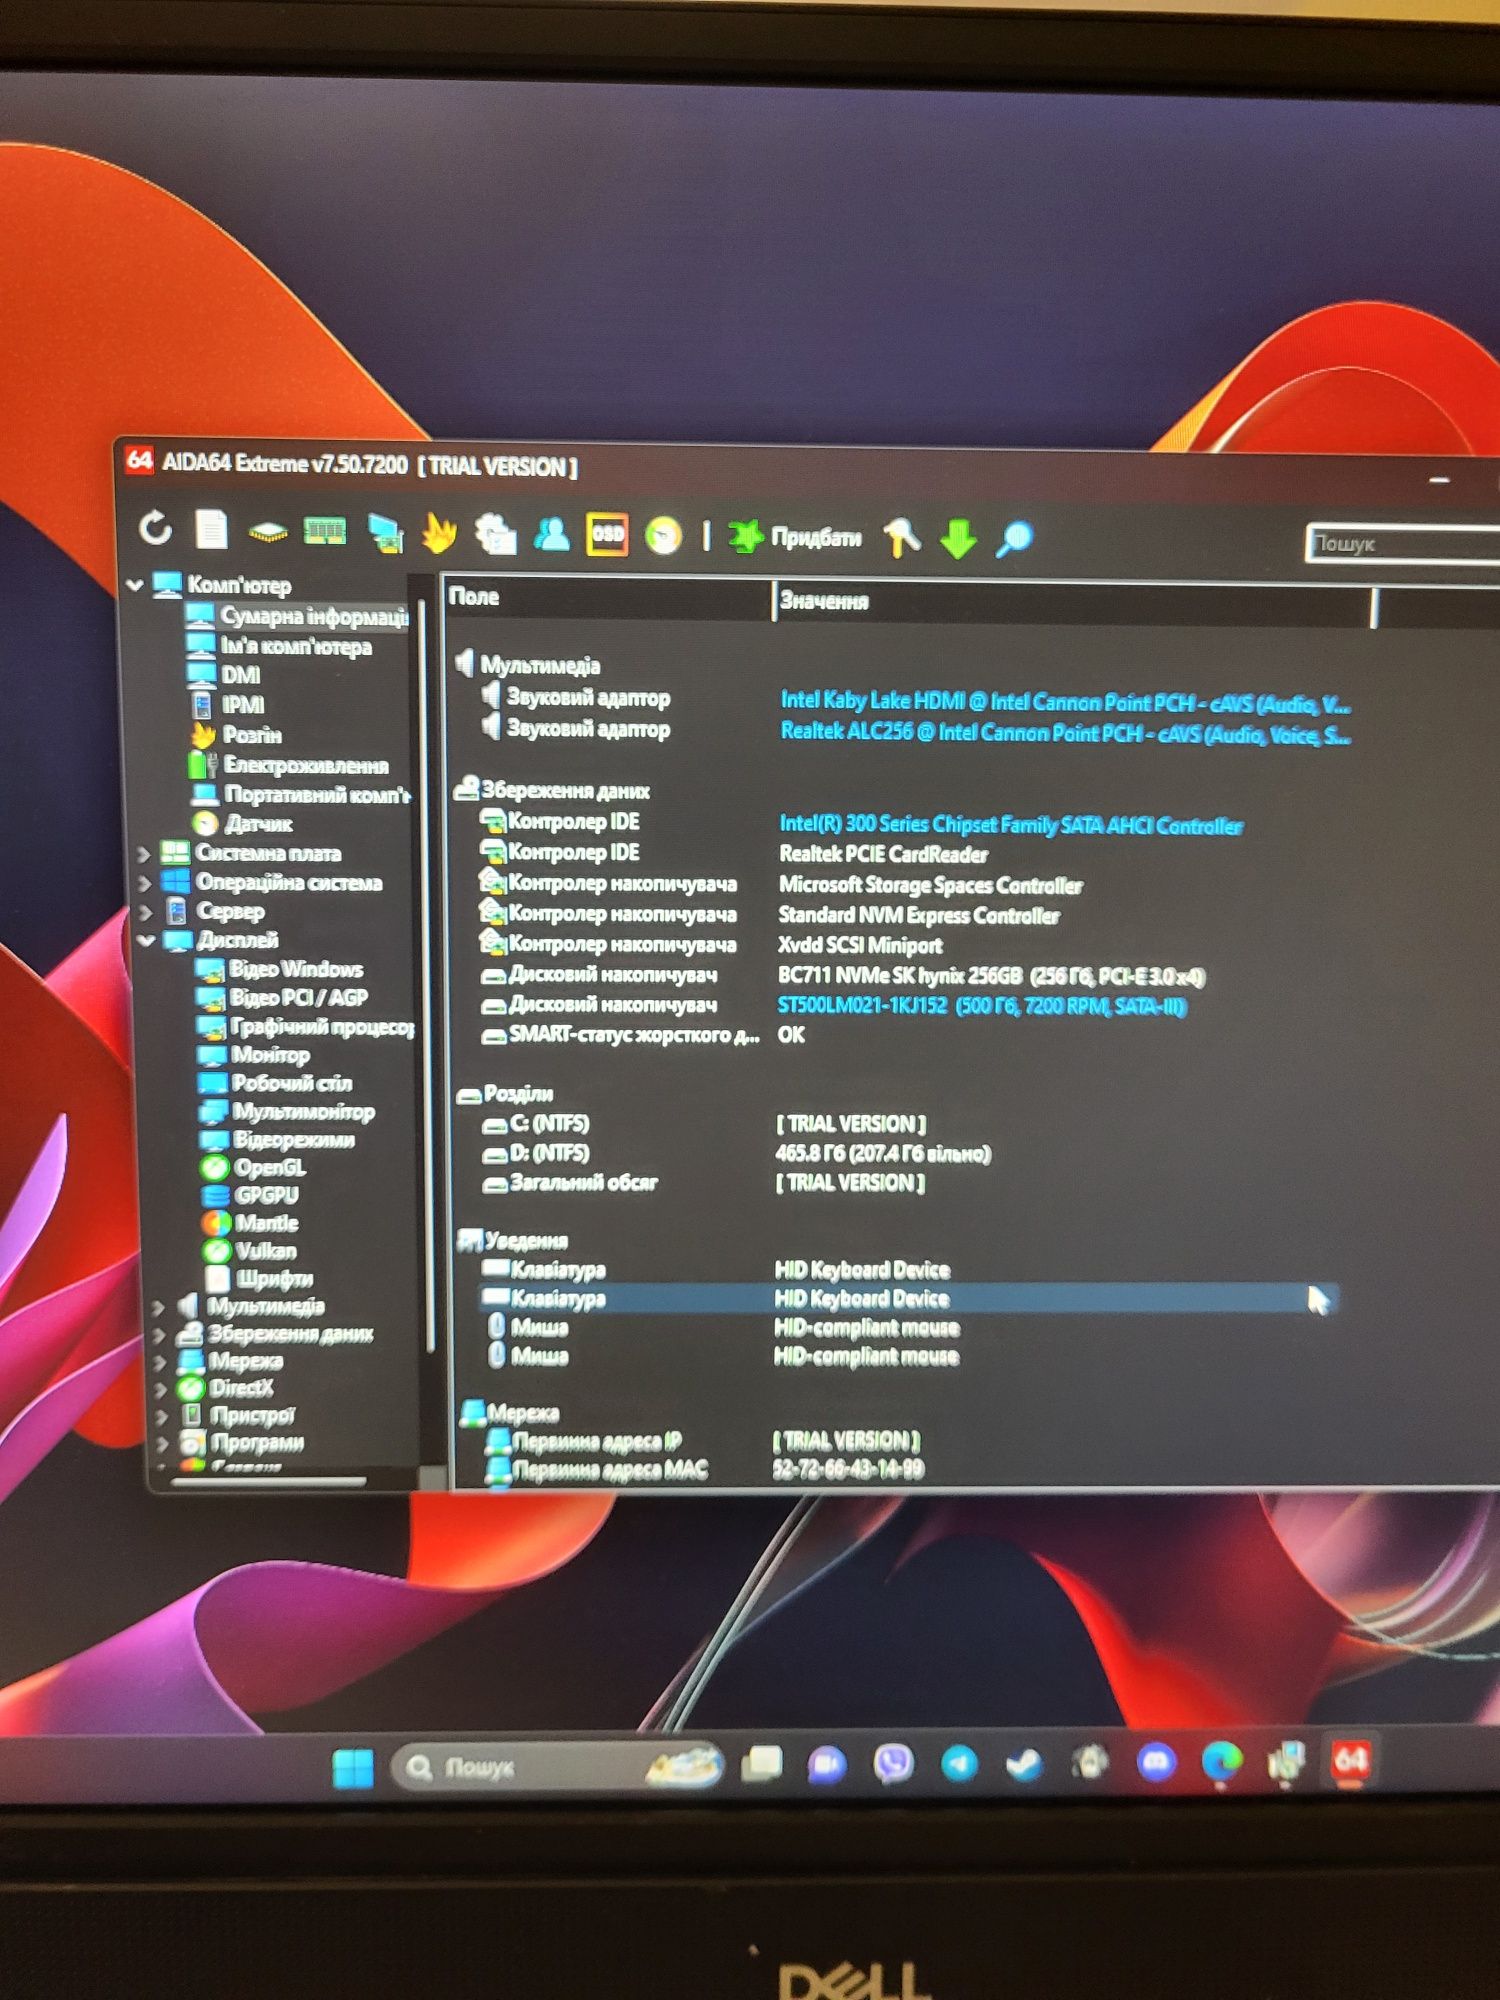Viewport: 1500px width, 2000px height.
Task: Open the Intel Kaby Lake HDMI link
Action: 1065,703
